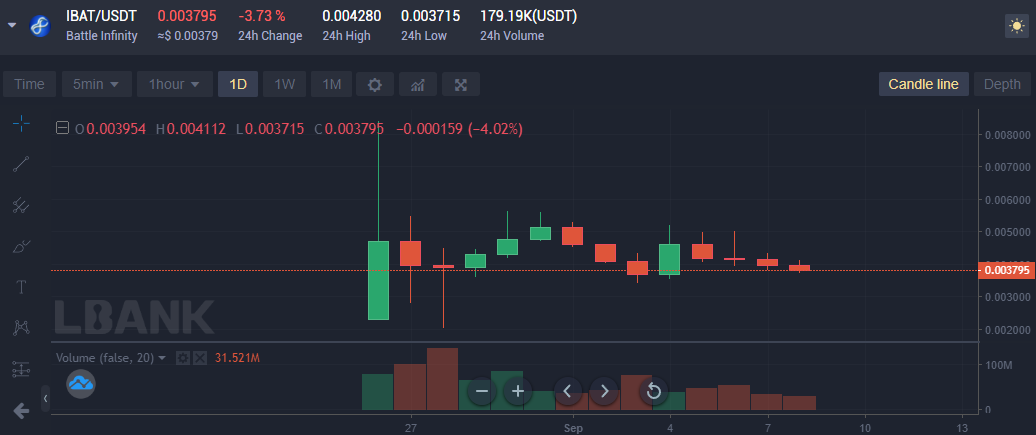Image resolution: width=1036 pixels, height=435 pixels.
Task: Toggle light theme sun icon
Action: coord(1016,26)
